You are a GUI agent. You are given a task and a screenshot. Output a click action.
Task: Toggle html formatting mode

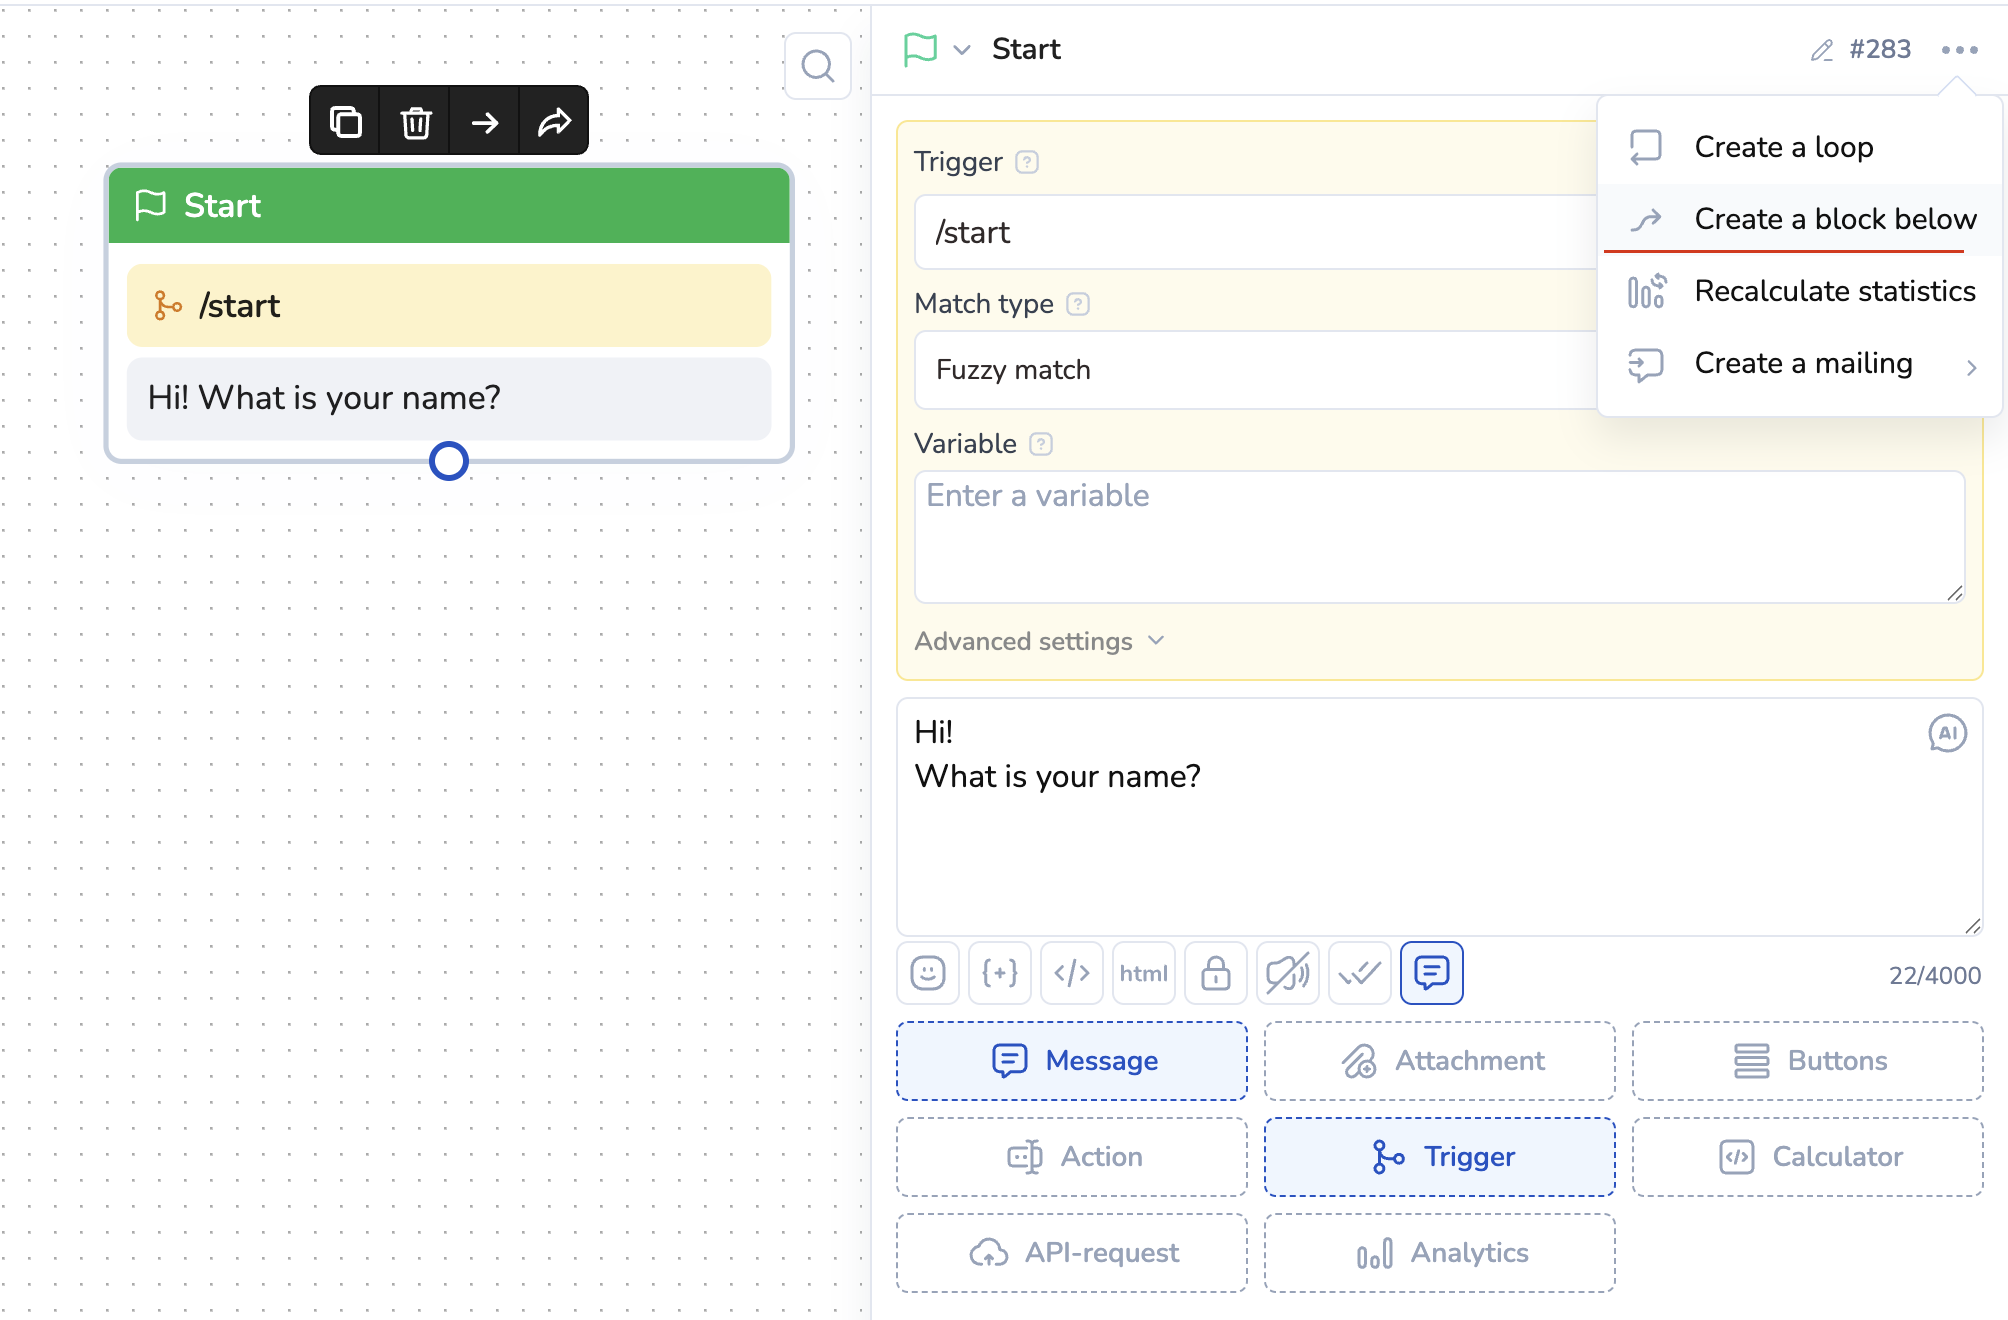pos(1143,973)
